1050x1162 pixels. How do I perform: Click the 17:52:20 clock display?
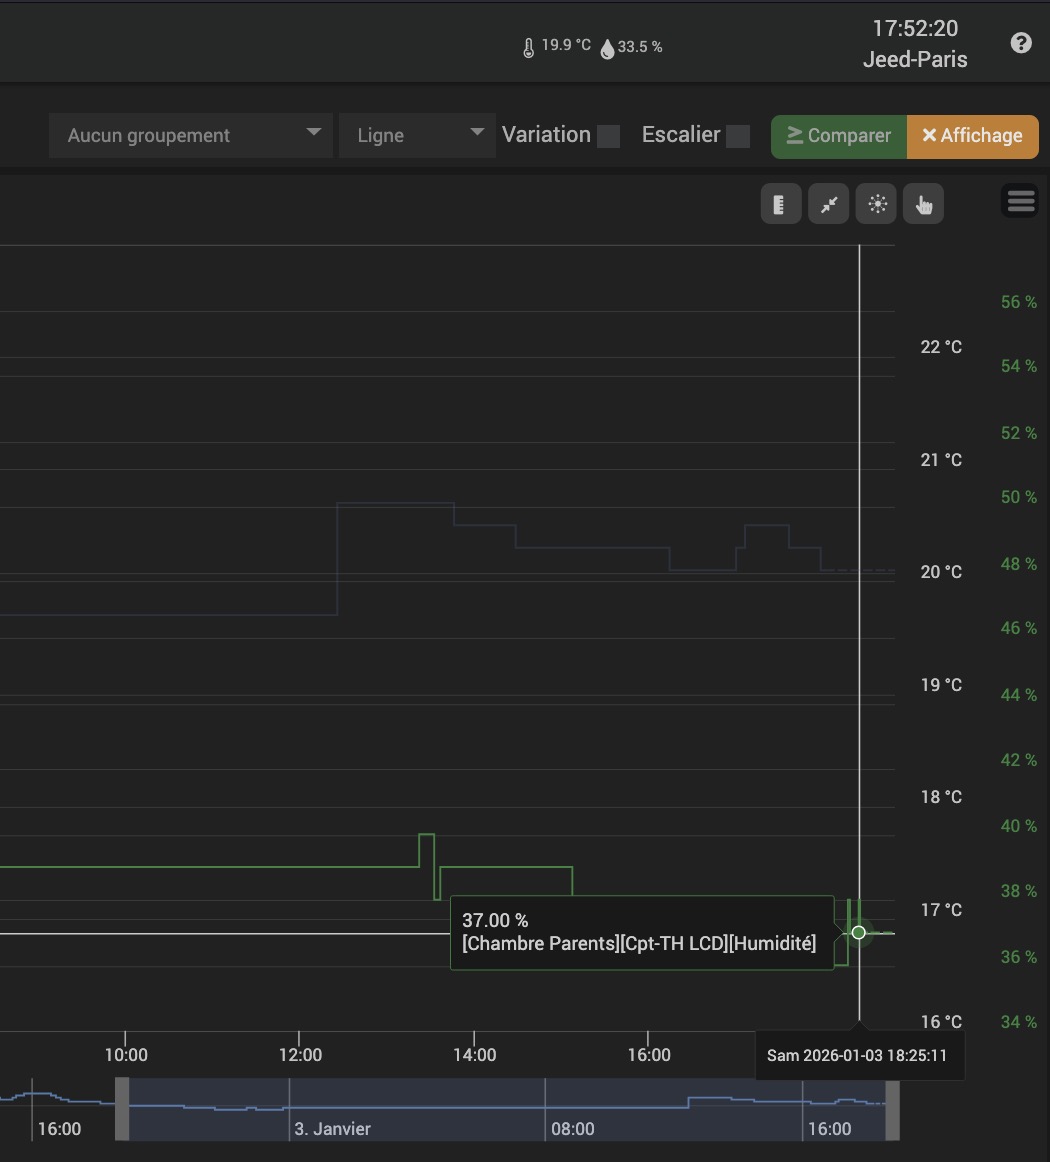coord(915,28)
